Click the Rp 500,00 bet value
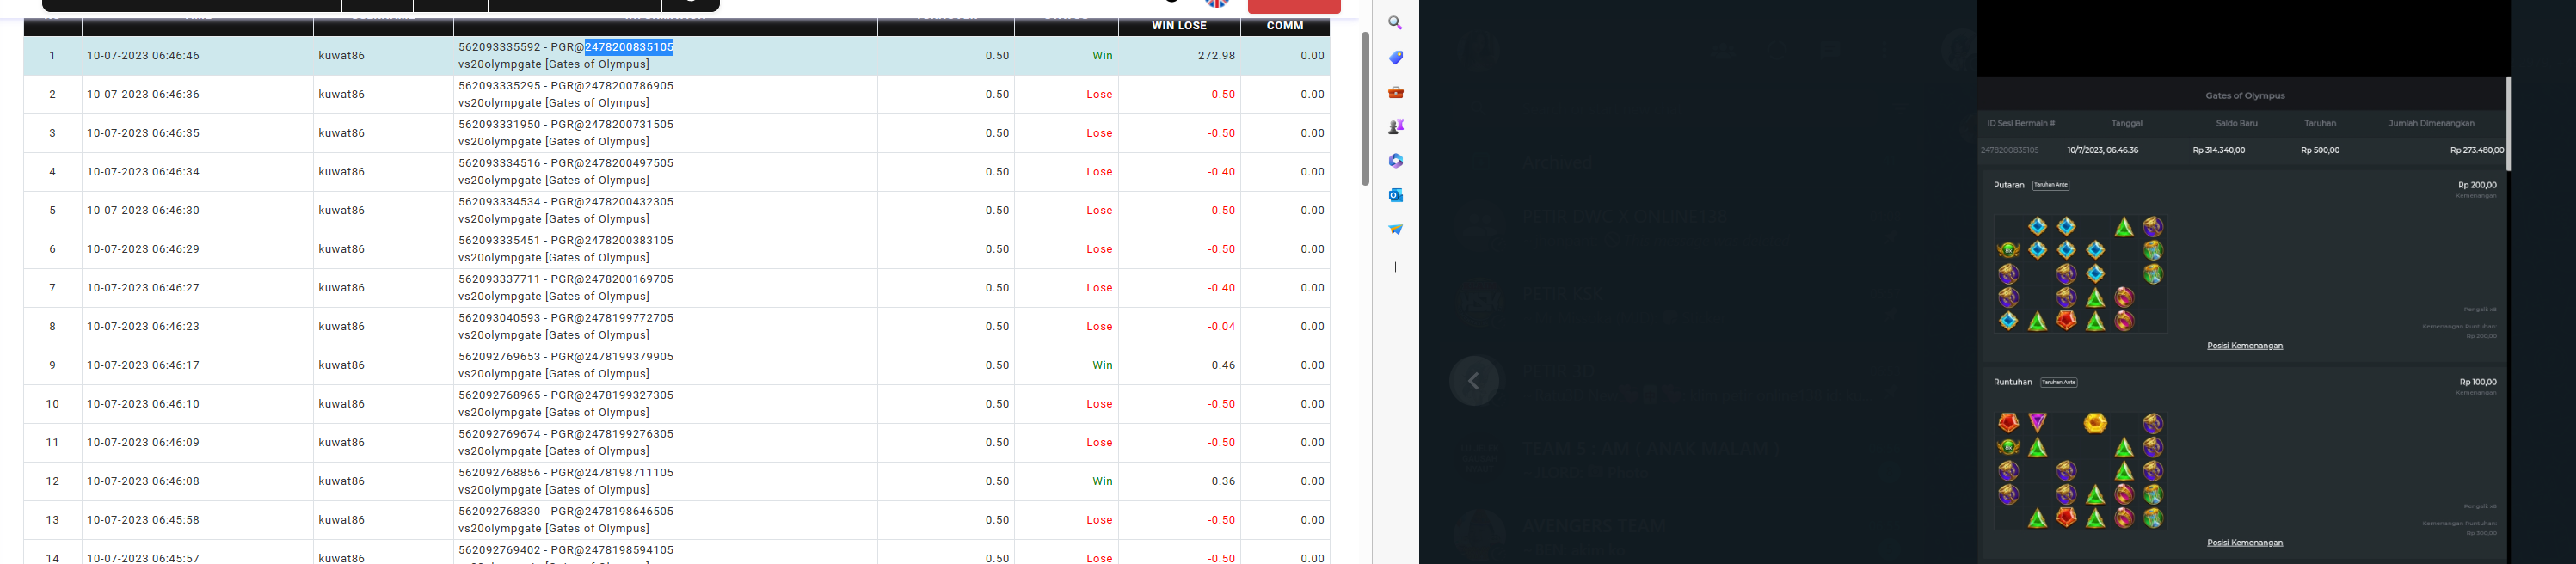The height and width of the screenshot is (564, 2576). [x=2319, y=150]
